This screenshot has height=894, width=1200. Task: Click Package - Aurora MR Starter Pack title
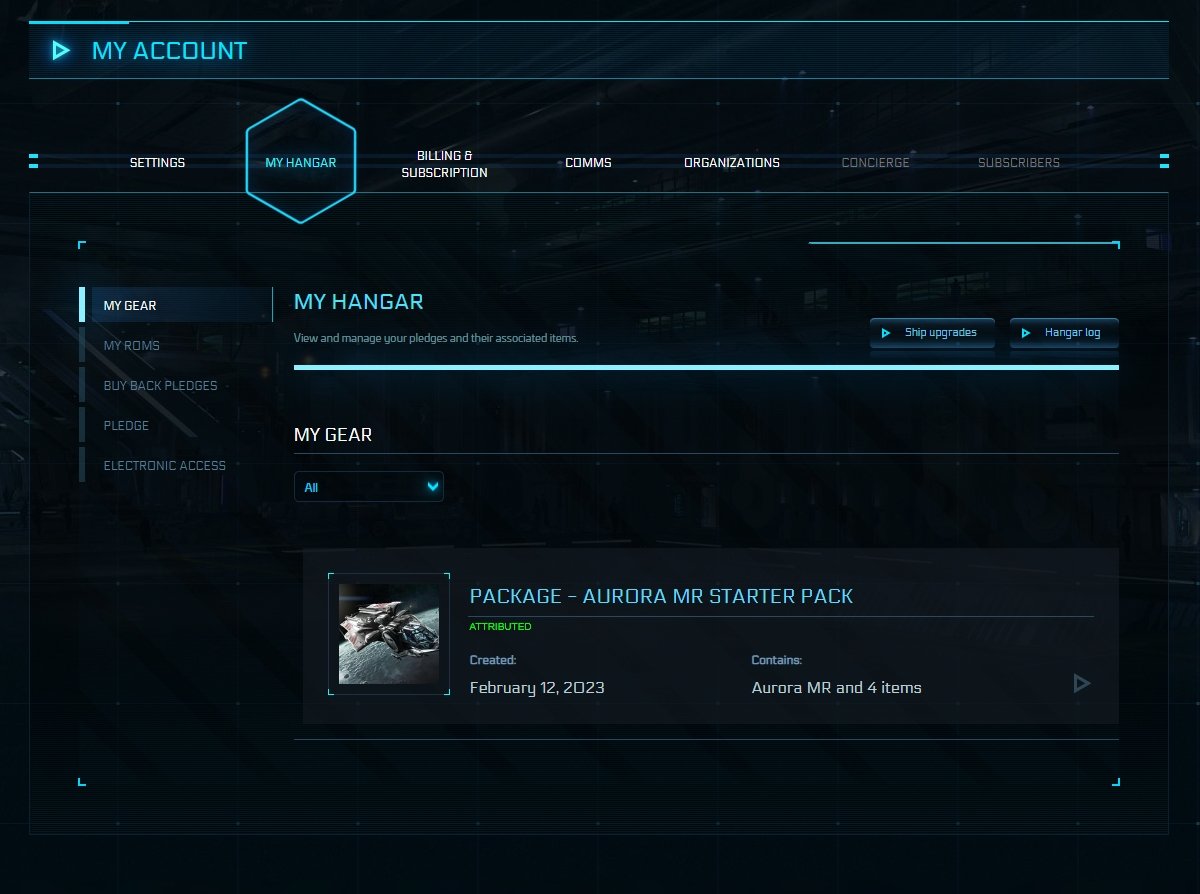click(x=661, y=596)
